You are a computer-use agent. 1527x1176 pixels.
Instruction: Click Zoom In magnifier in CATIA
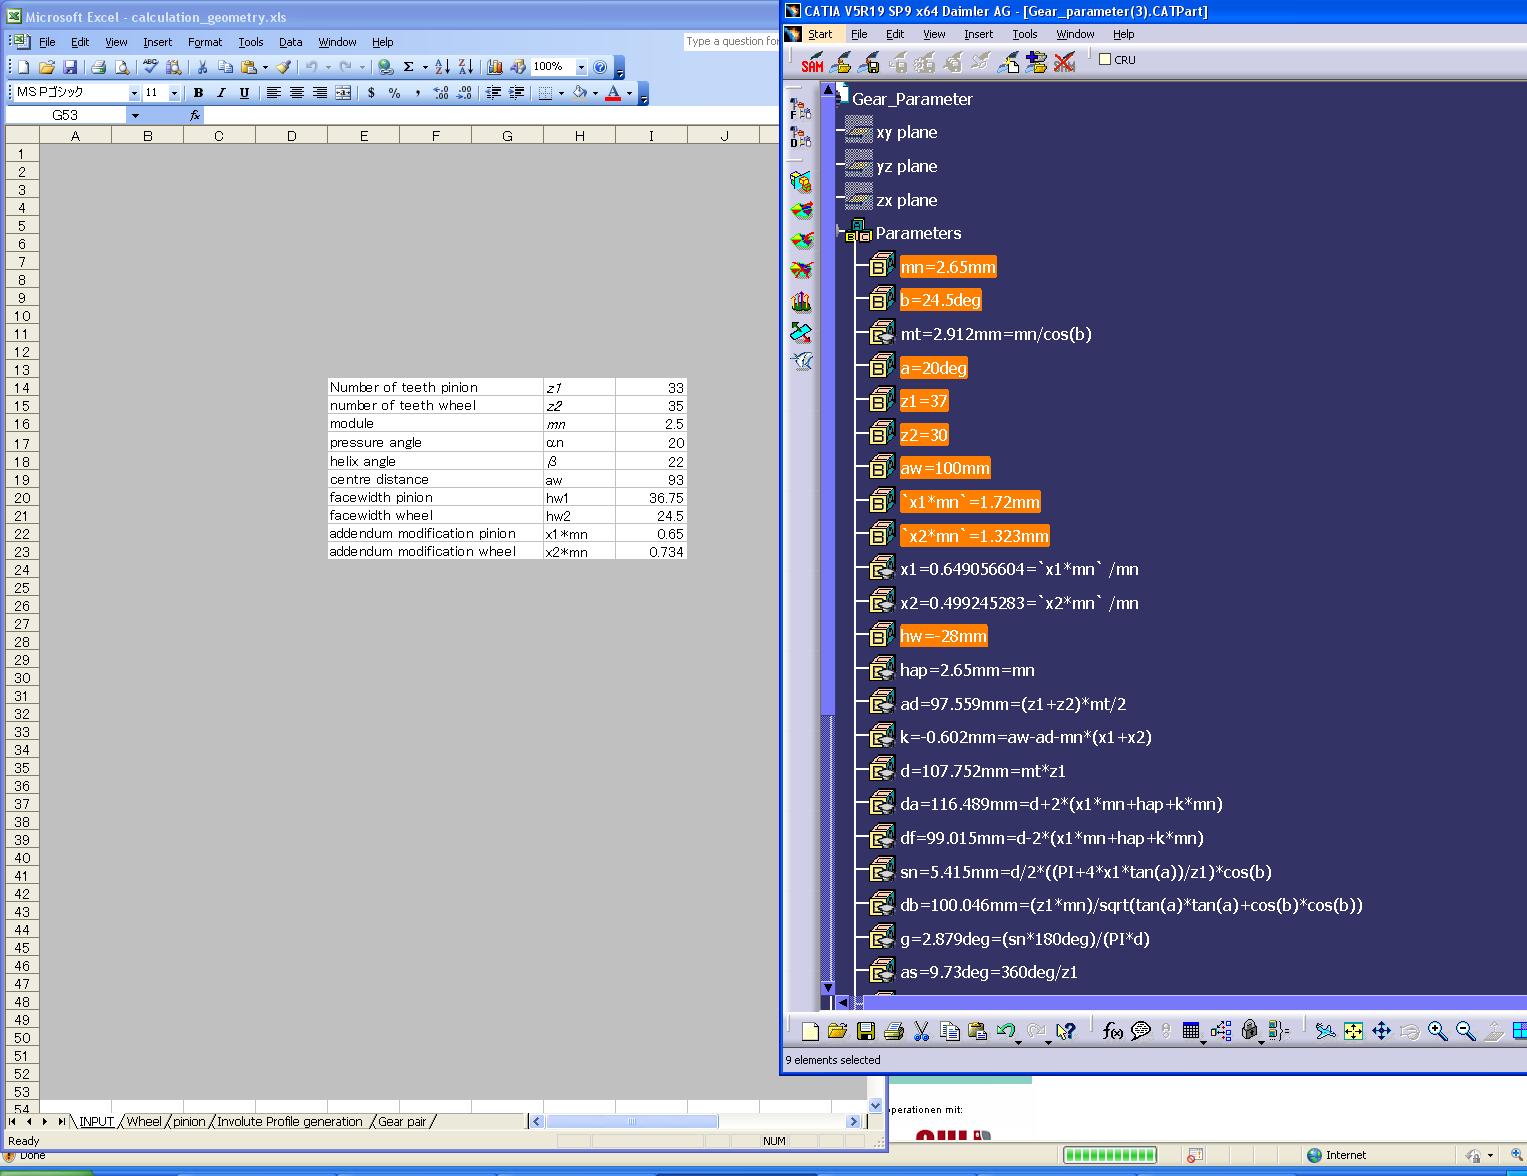coord(1437,1031)
